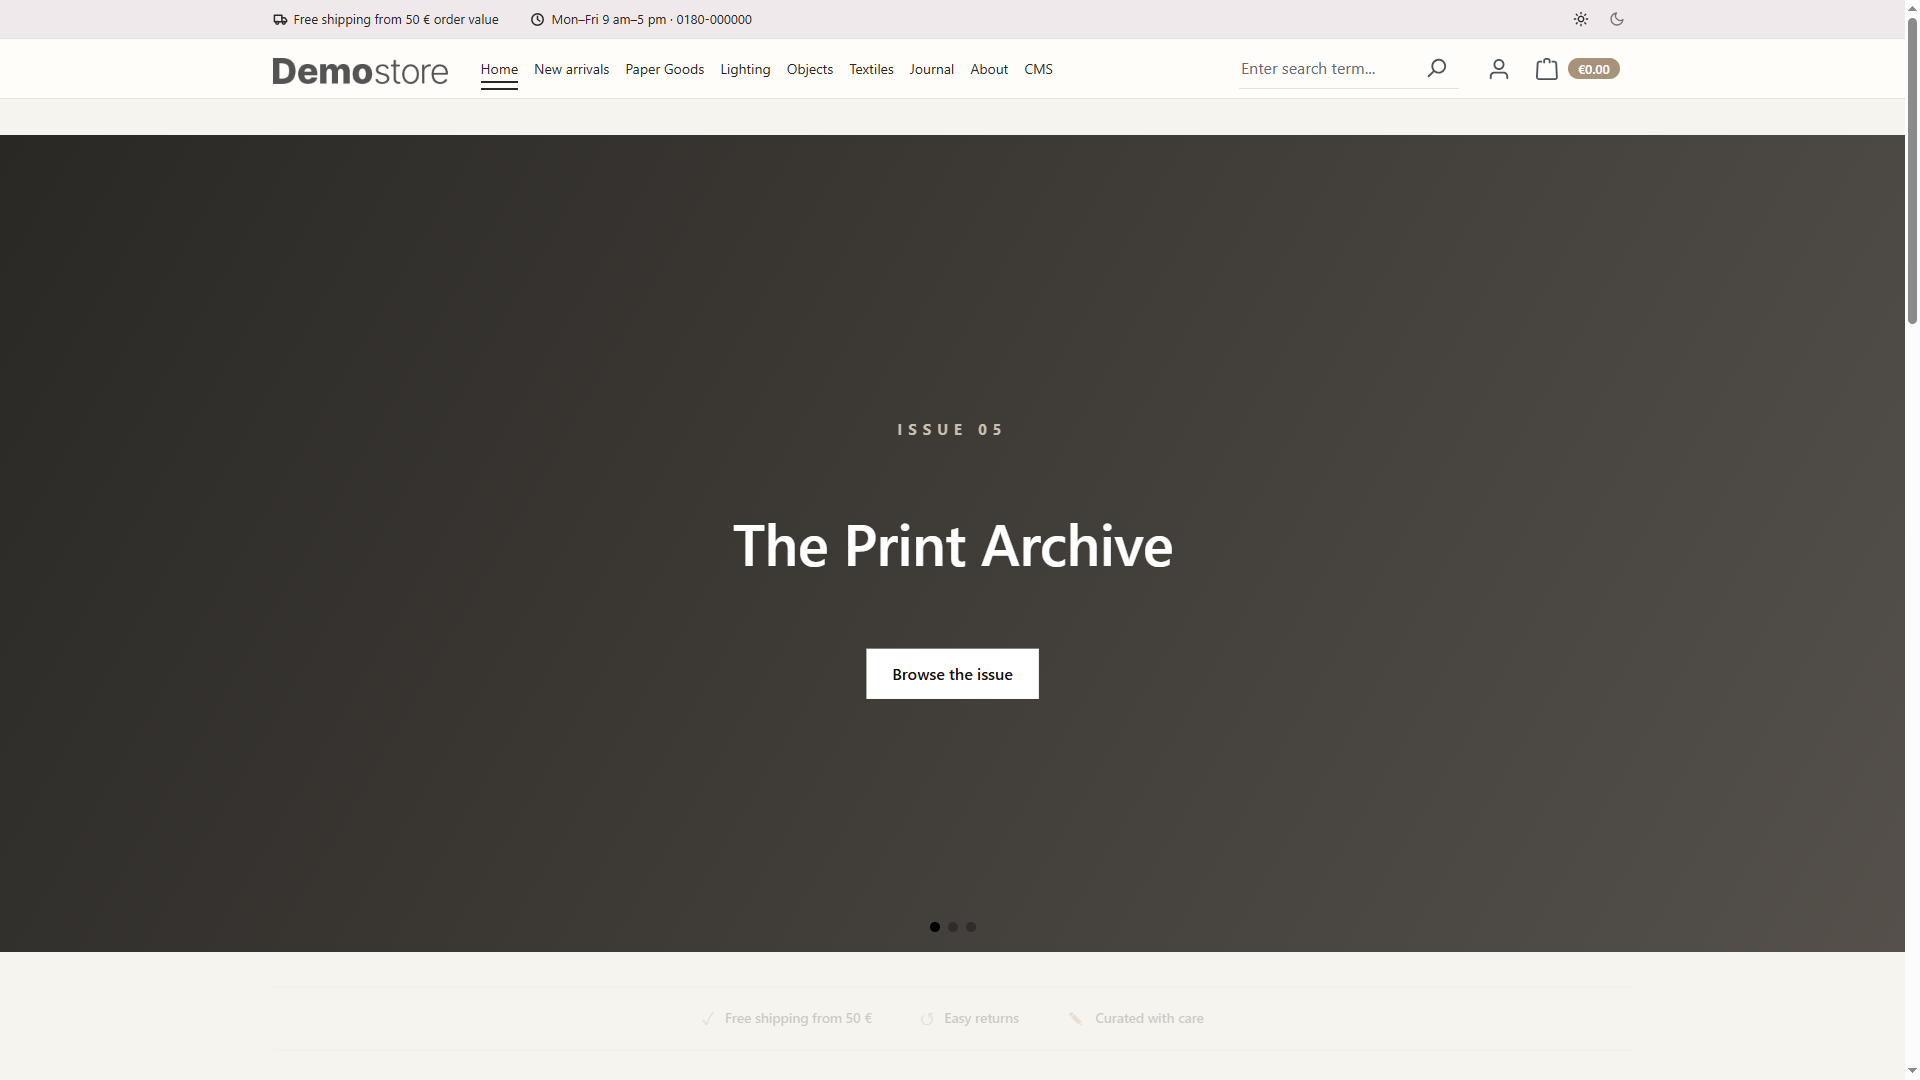Click Mon–Fri 9 am–5 pm phone text
This screenshot has width=1920, height=1080.
coord(651,19)
